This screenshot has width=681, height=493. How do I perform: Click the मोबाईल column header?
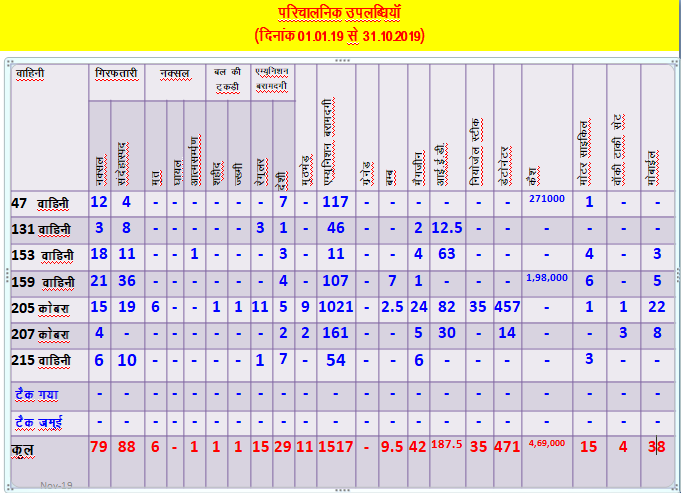coord(652,169)
